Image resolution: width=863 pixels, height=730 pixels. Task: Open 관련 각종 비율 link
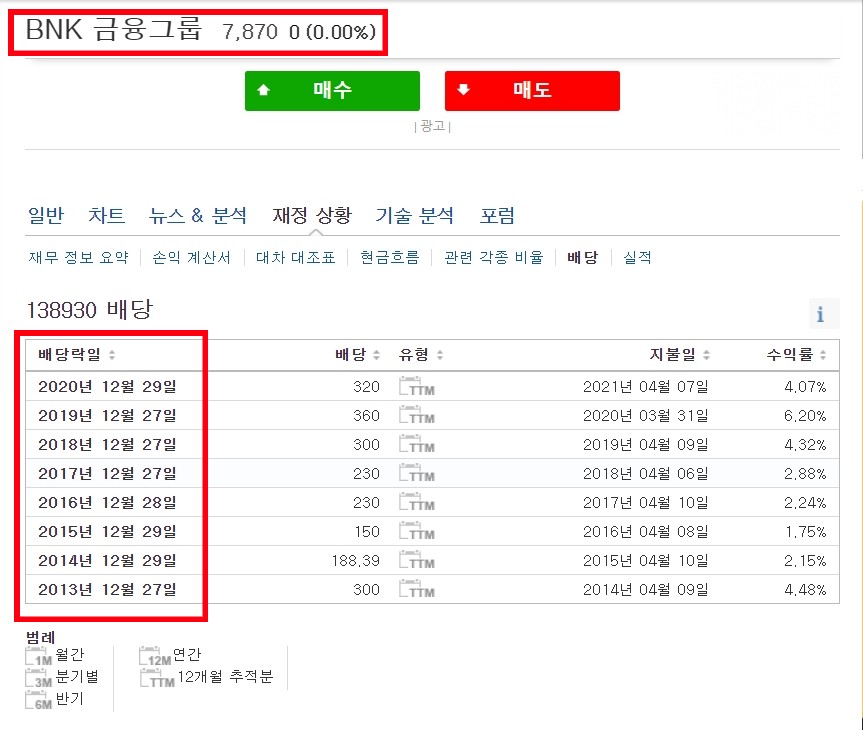pyautogui.click(x=494, y=257)
